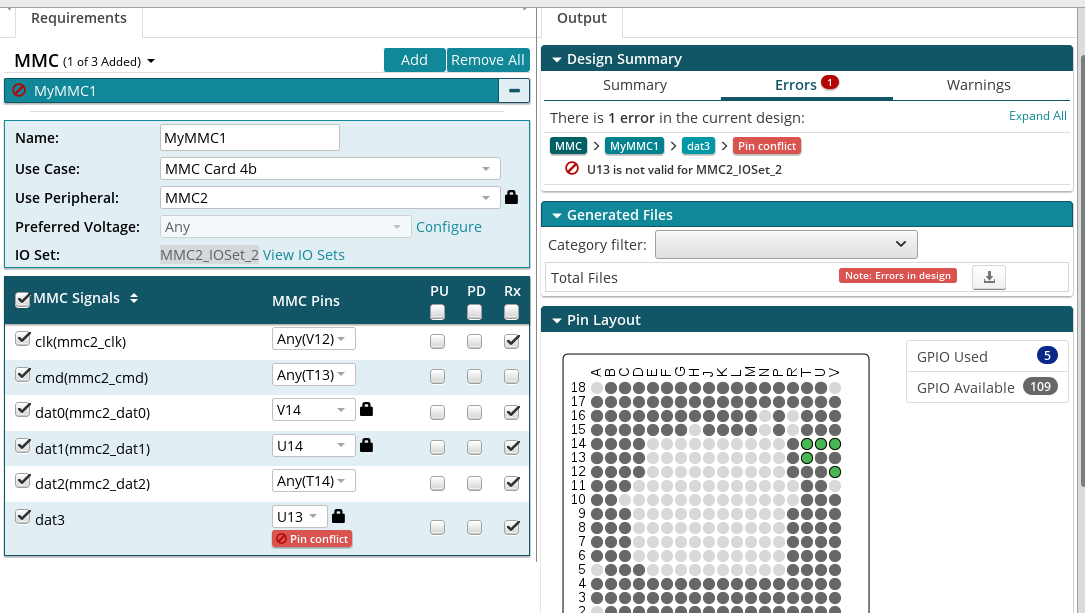Open the View IO Sets link
The width and height of the screenshot is (1085, 613).
click(304, 255)
